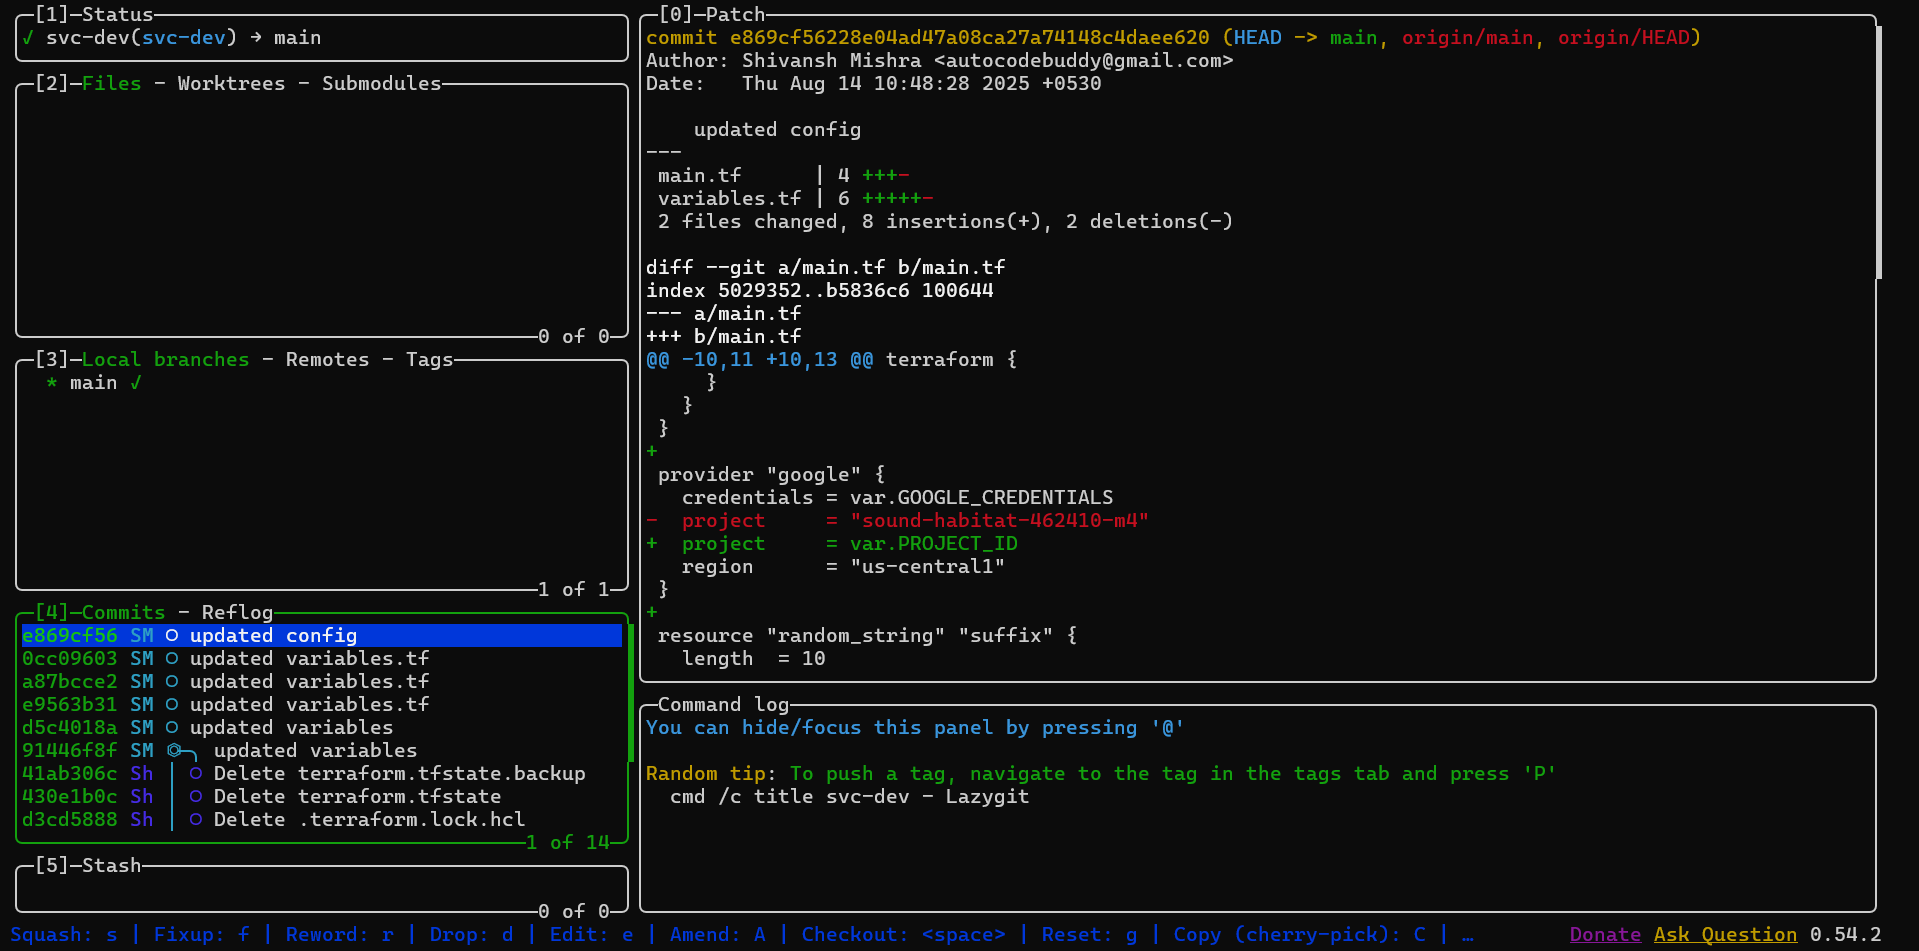The image size is (1919, 951).
Task: Click the Ask Question link
Action: tap(1725, 935)
